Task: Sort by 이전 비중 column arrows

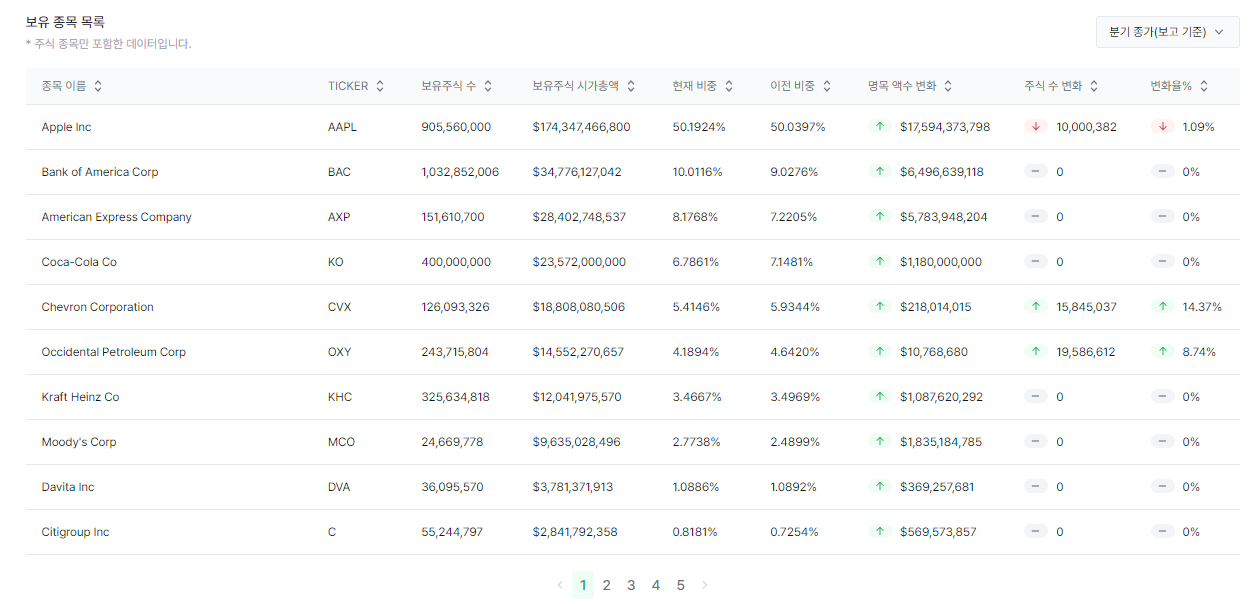Action: click(827, 86)
